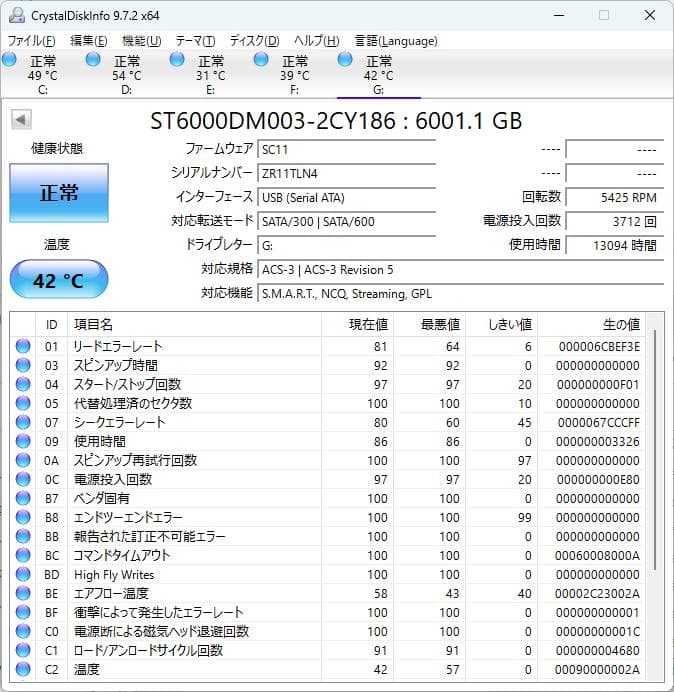Open the ヘルプ(H) menu
674x692 pixels.
pyautogui.click(x=317, y=41)
